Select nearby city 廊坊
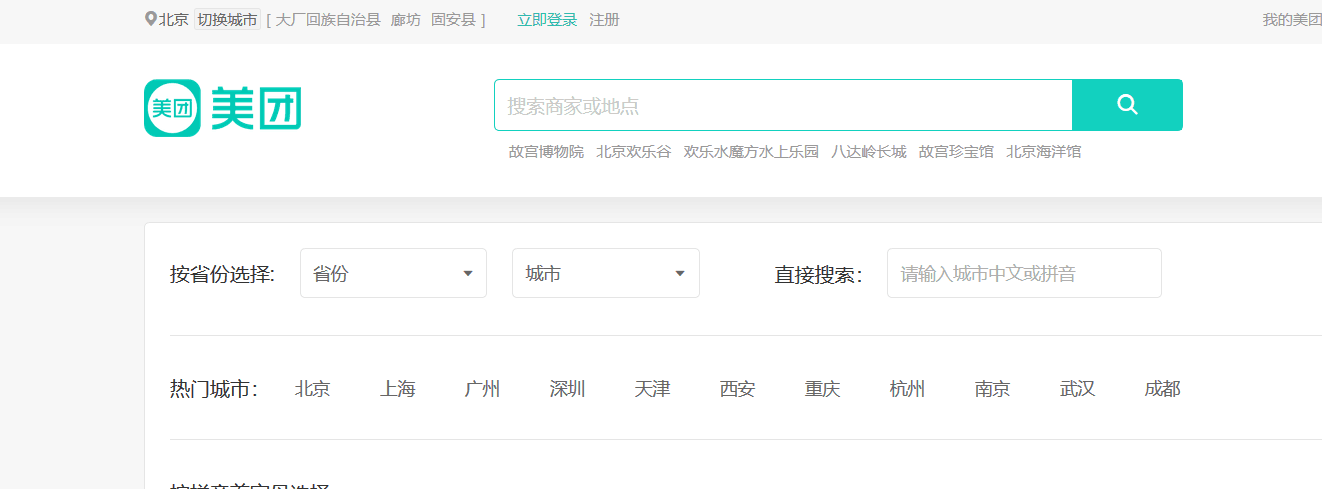This screenshot has width=1322, height=489. 406,19
